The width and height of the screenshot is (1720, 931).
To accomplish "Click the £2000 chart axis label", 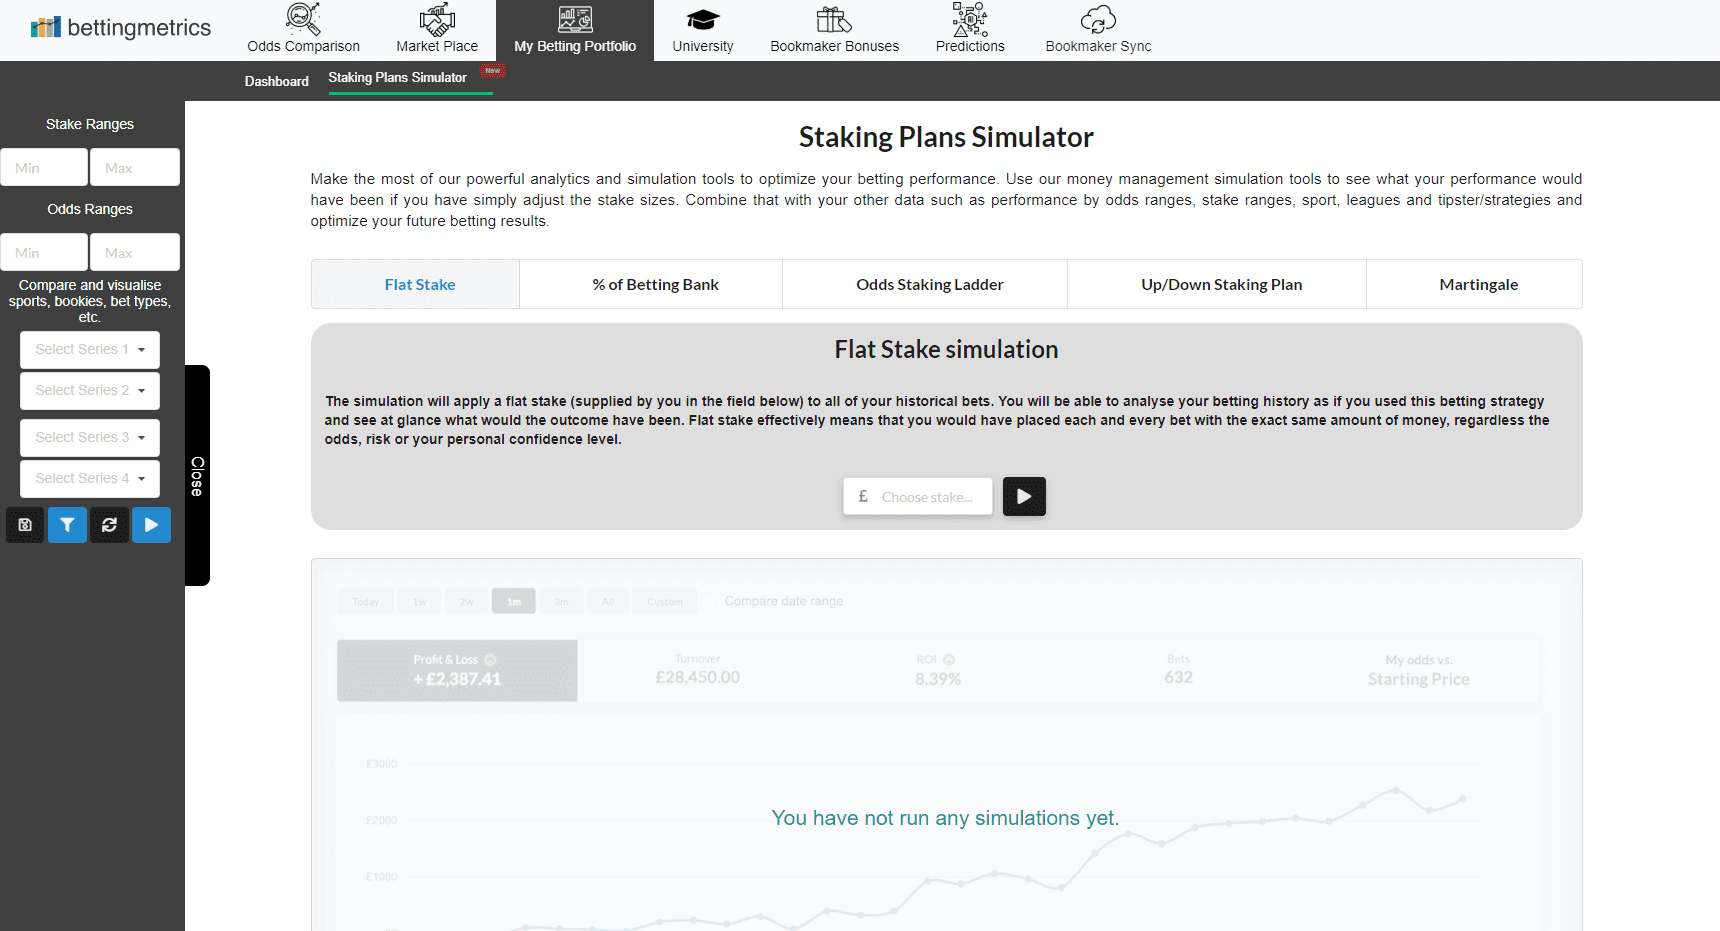I will (382, 821).
